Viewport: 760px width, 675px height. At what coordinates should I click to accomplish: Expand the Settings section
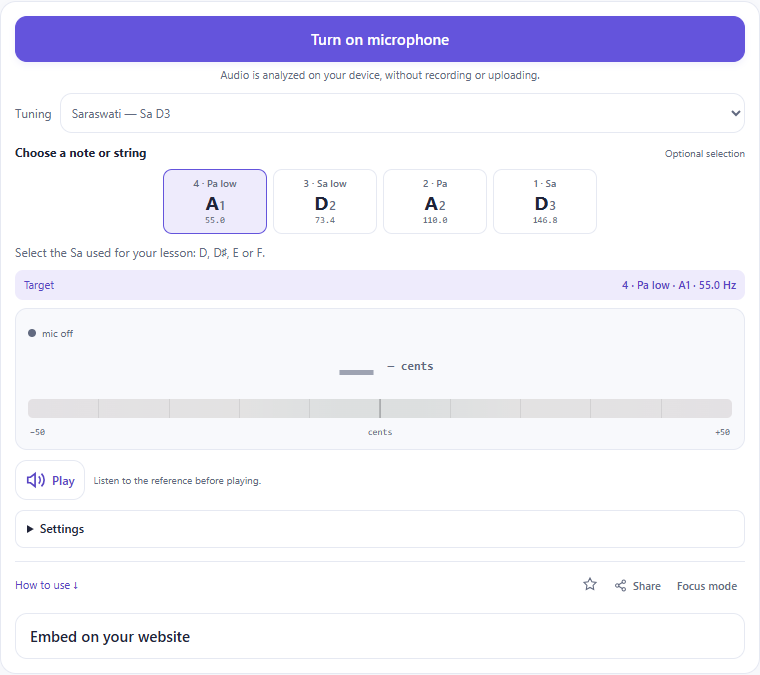coord(380,529)
